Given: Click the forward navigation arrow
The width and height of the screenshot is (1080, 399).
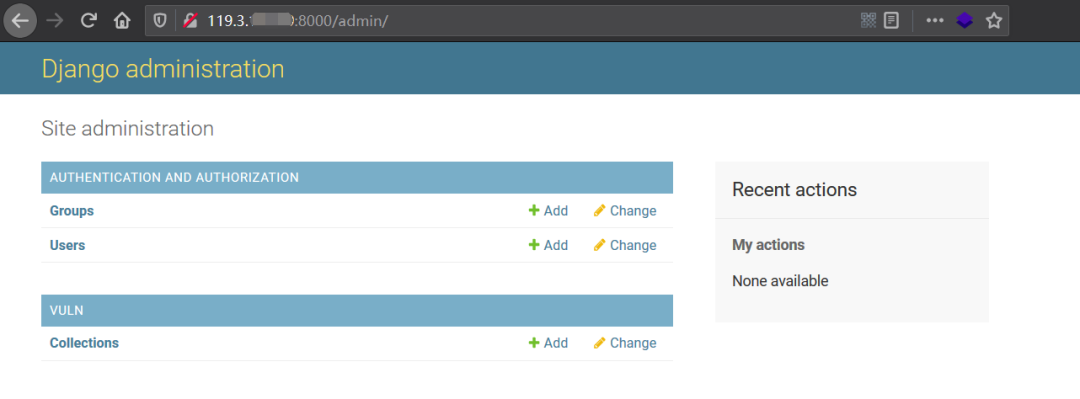Looking at the screenshot, I should [54, 21].
